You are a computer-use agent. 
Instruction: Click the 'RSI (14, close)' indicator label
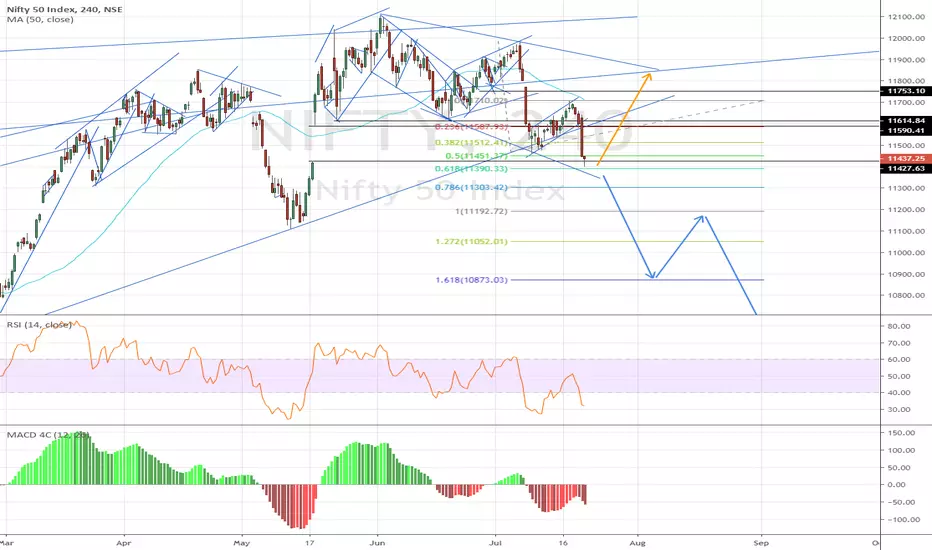(x=39, y=325)
